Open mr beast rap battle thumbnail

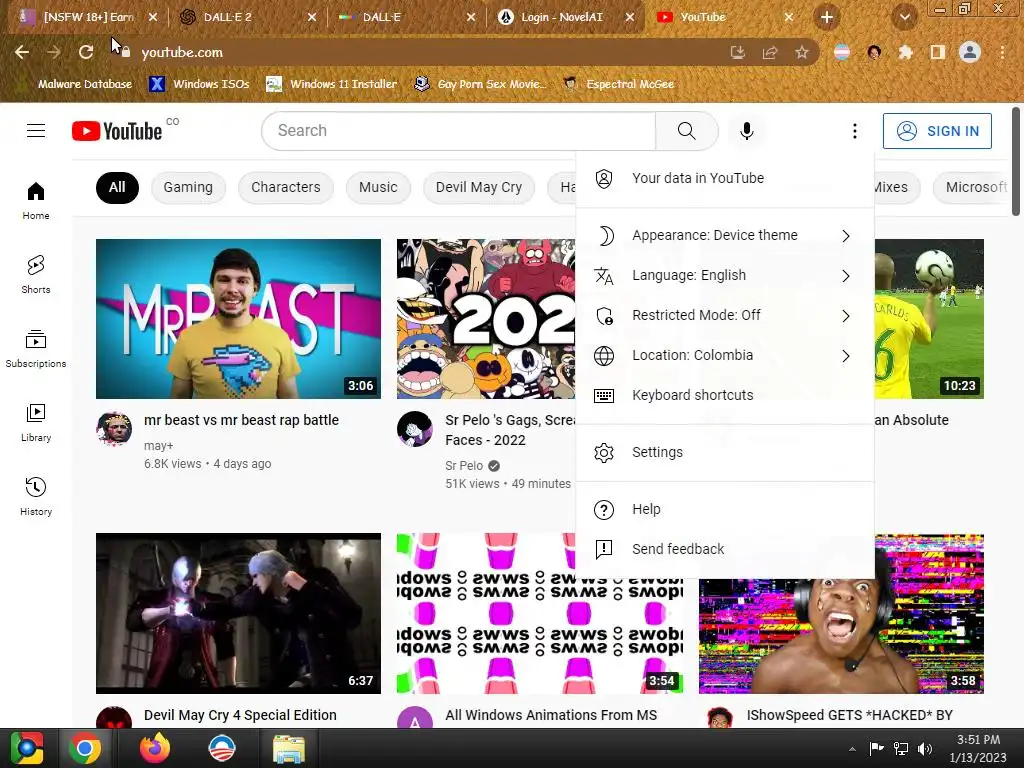click(x=238, y=319)
